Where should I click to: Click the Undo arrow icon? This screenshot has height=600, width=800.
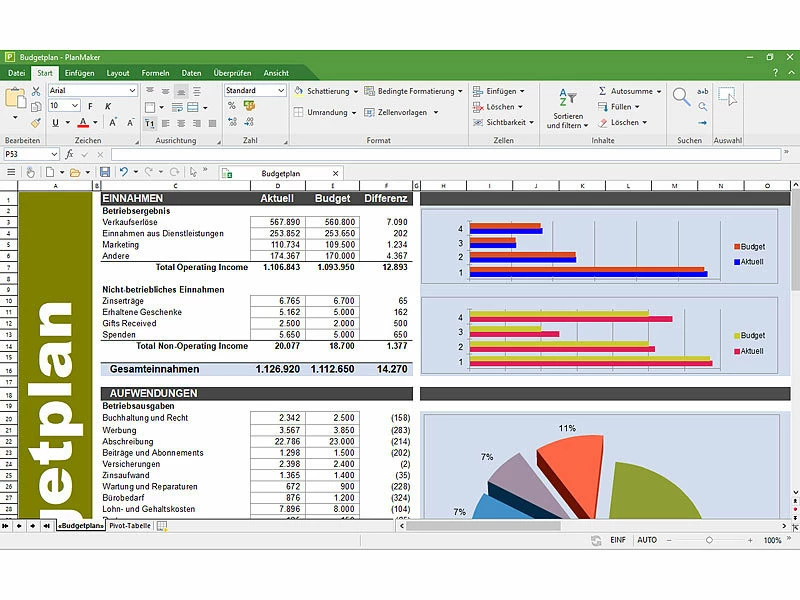123,172
